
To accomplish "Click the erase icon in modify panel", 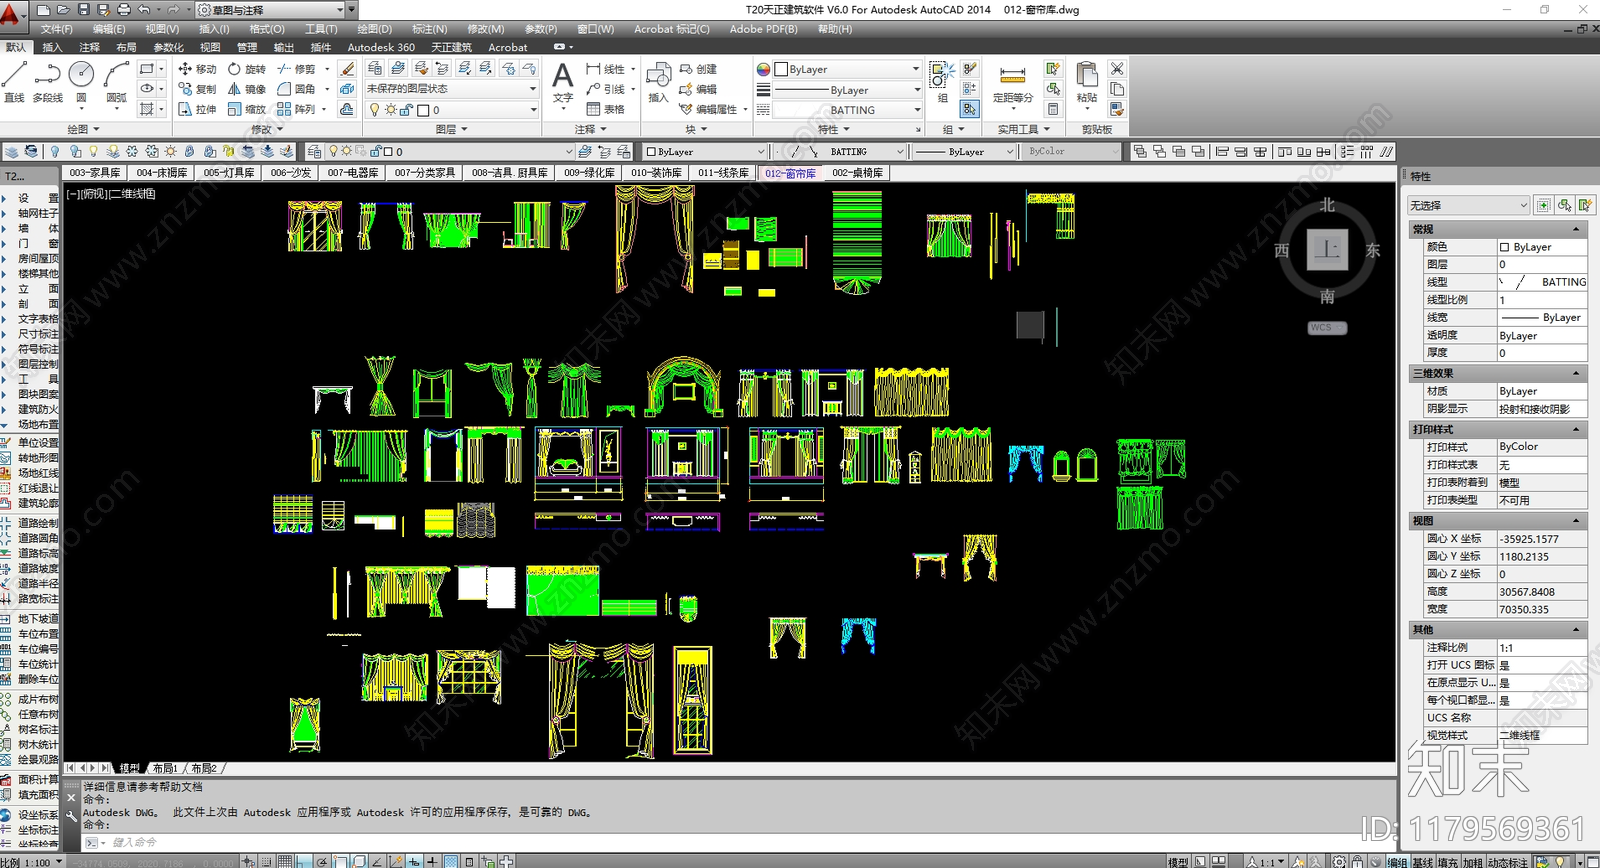I will (x=347, y=69).
